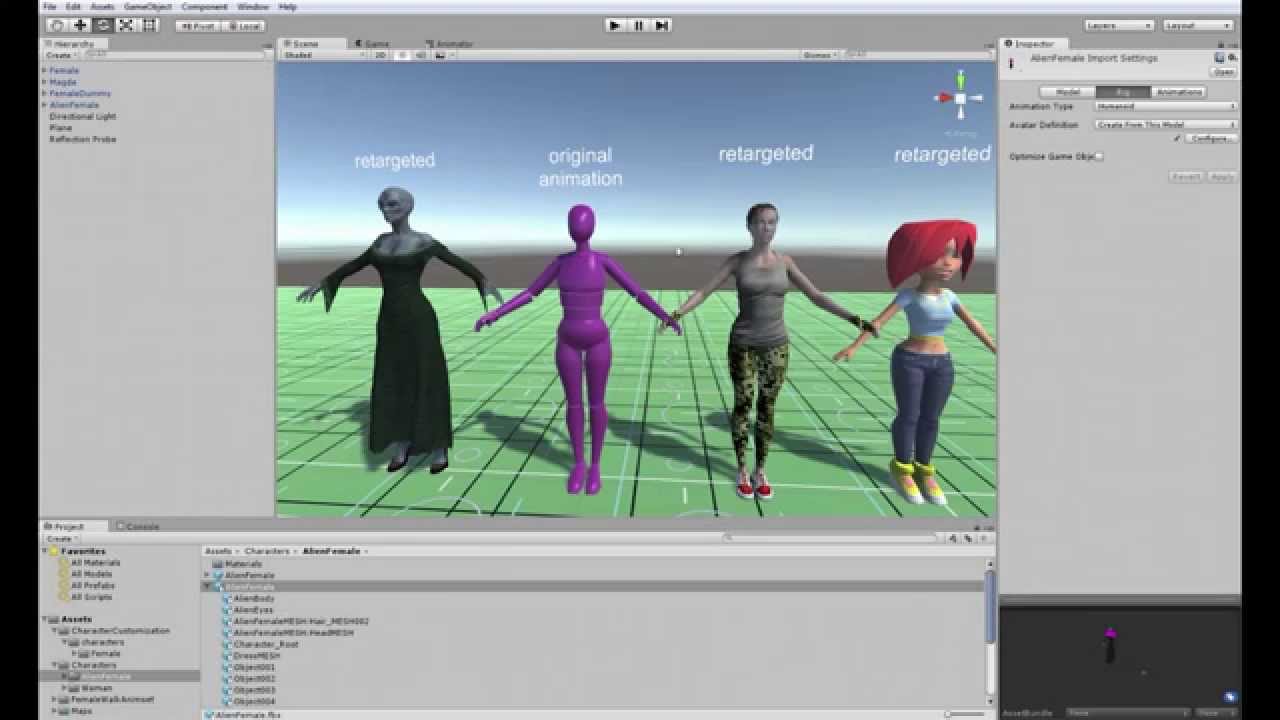Expand the Magda object in Hierarchy

click(44, 82)
